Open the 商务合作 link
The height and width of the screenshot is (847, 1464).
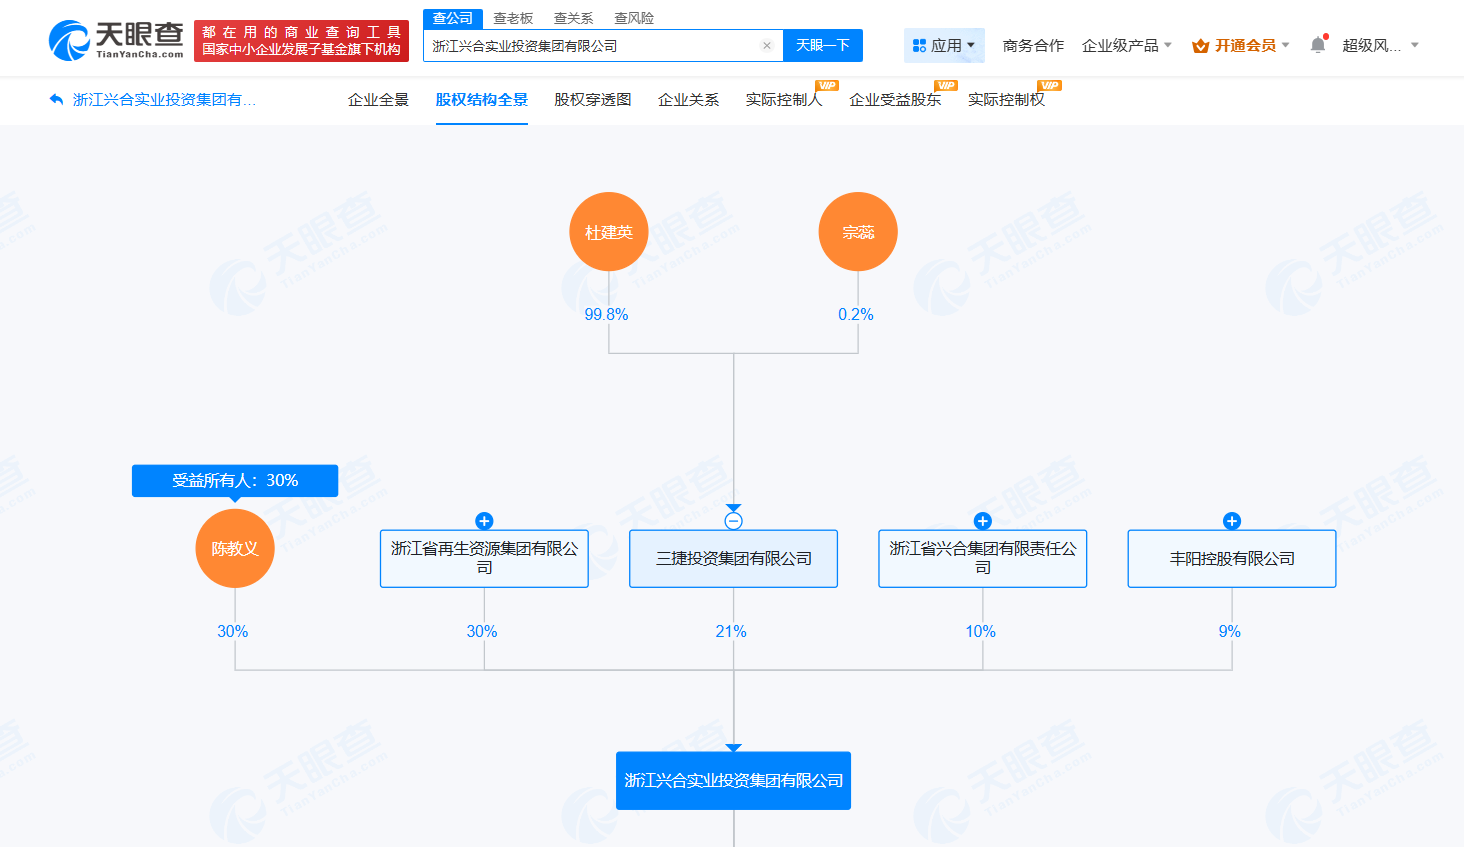(x=1033, y=46)
